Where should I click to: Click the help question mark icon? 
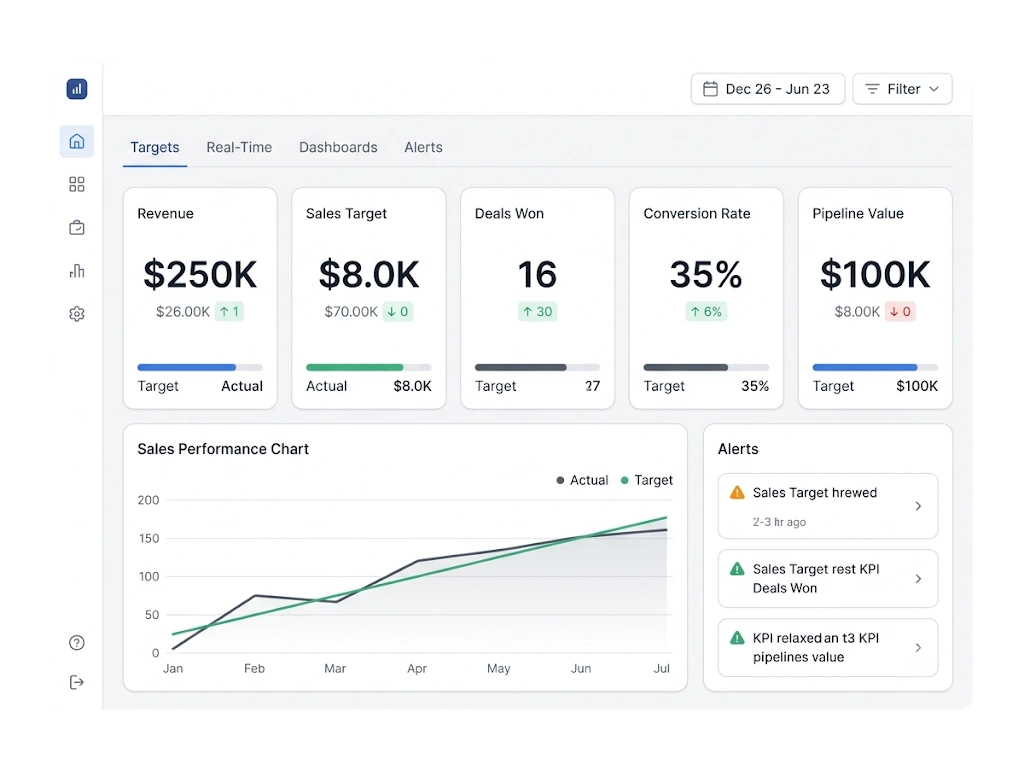point(77,643)
